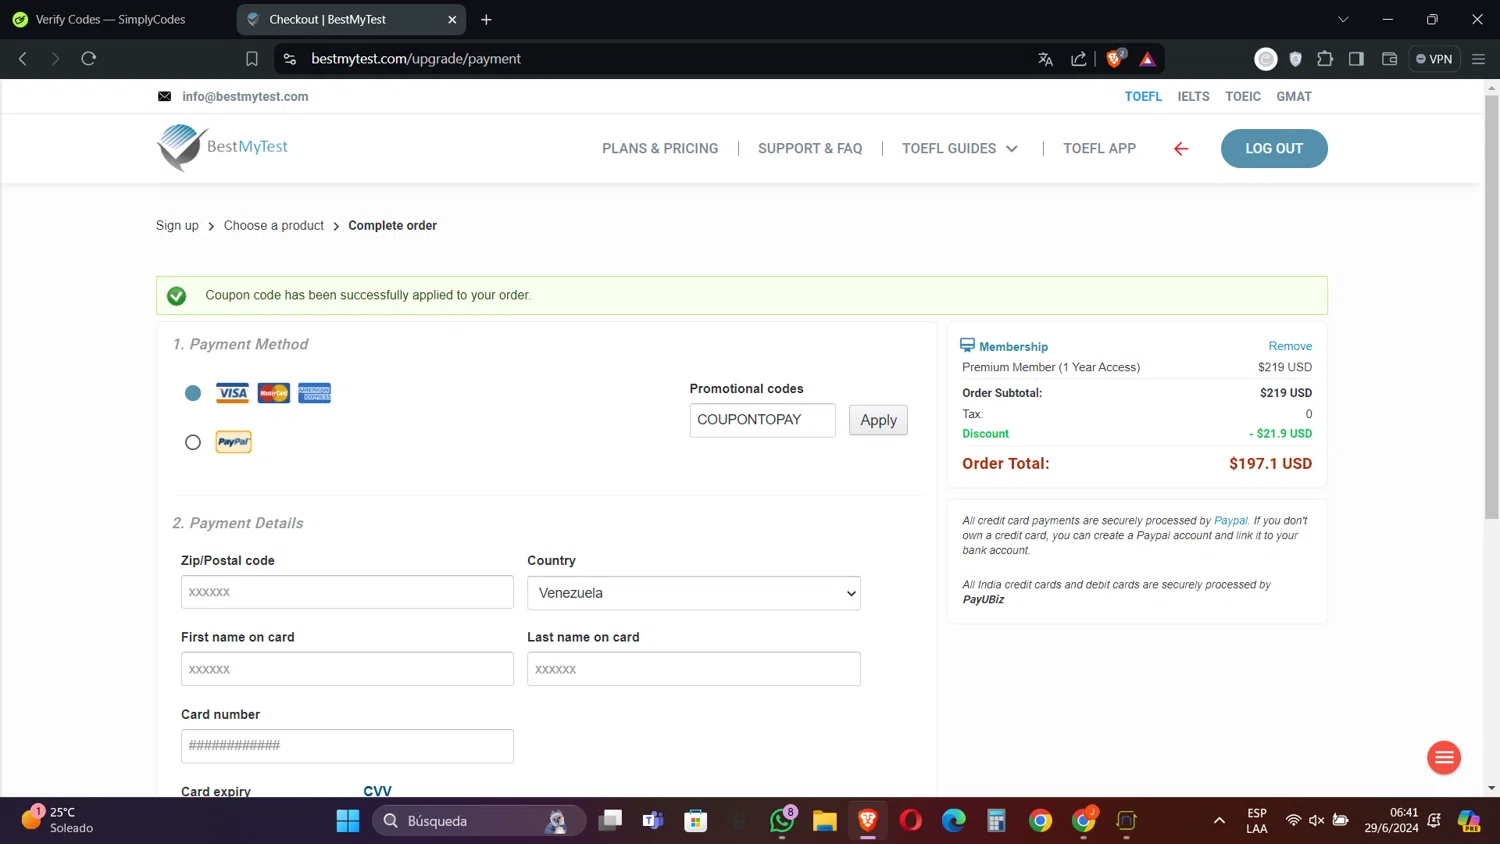This screenshot has height=844, width=1500.
Task: Open WhatsApp from the taskbar
Action: [x=782, y=821]
